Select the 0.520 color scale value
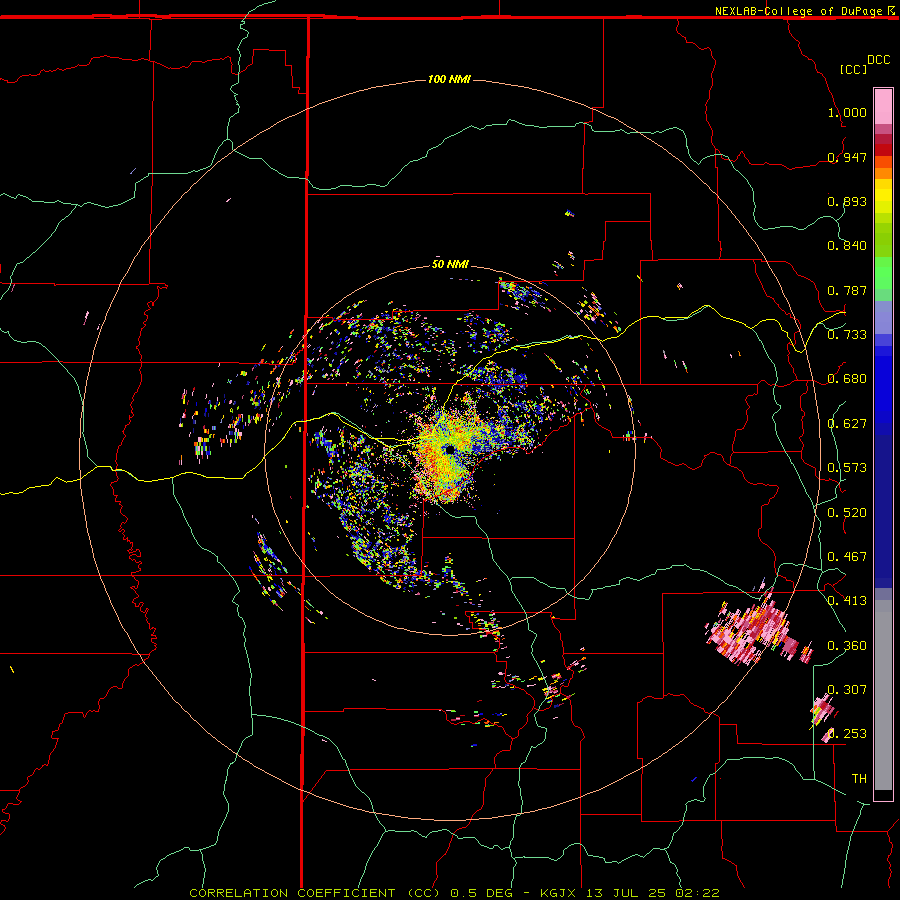Screen dimensions: 900x900 (x=847, y=513)
